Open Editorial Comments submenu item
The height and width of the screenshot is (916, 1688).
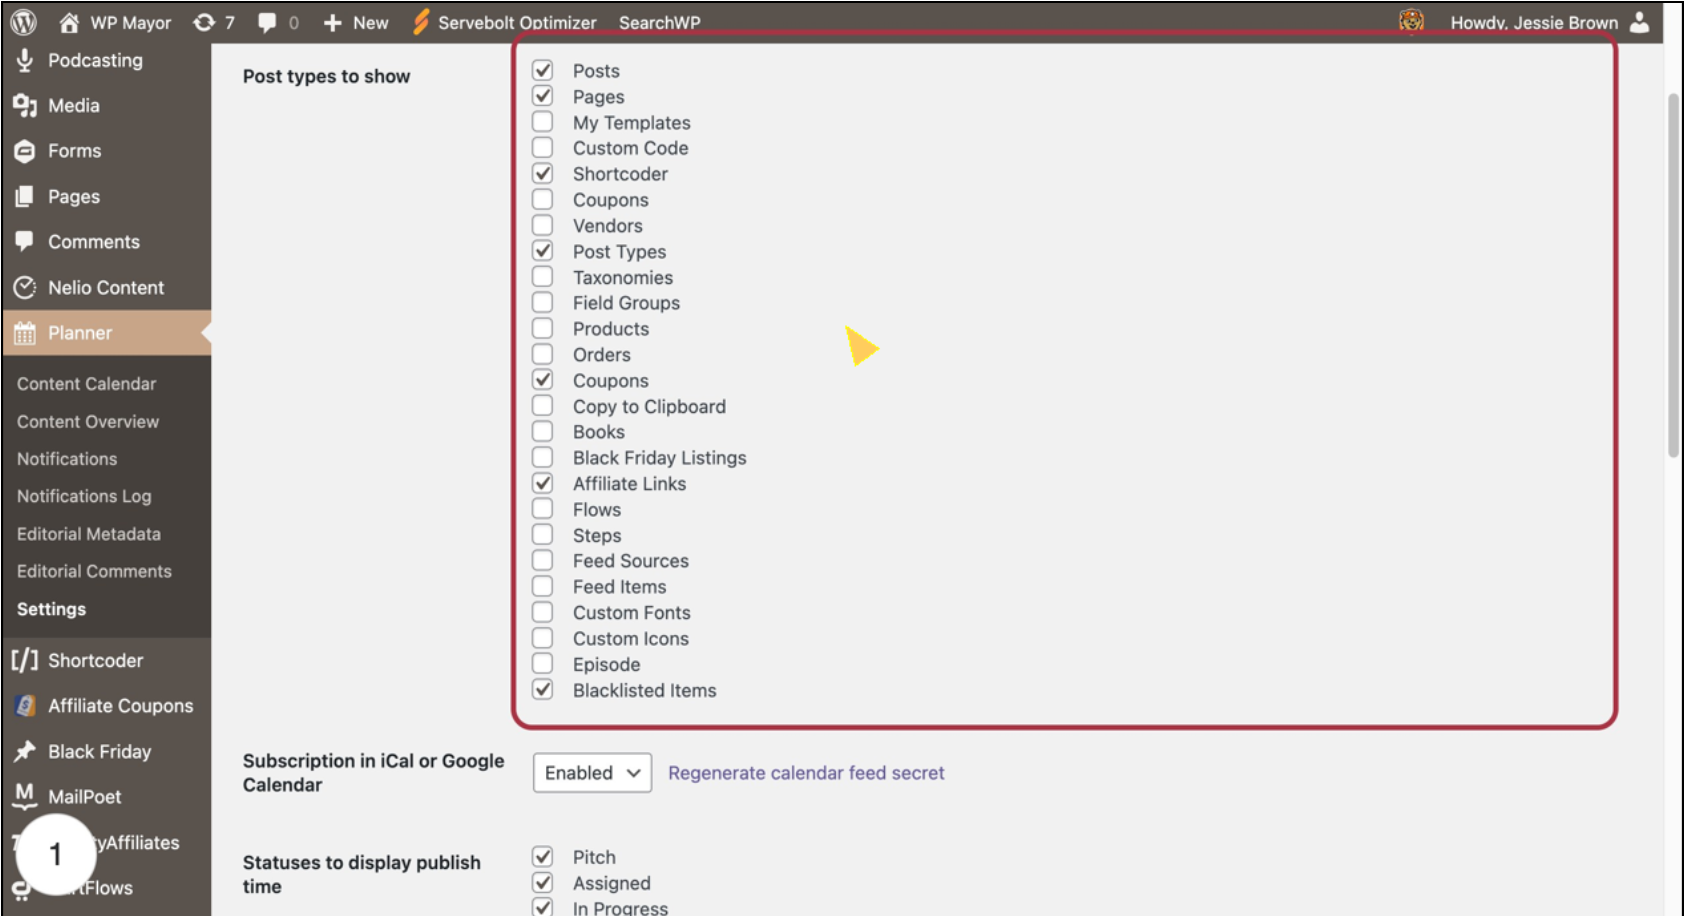tap(94, 571)
